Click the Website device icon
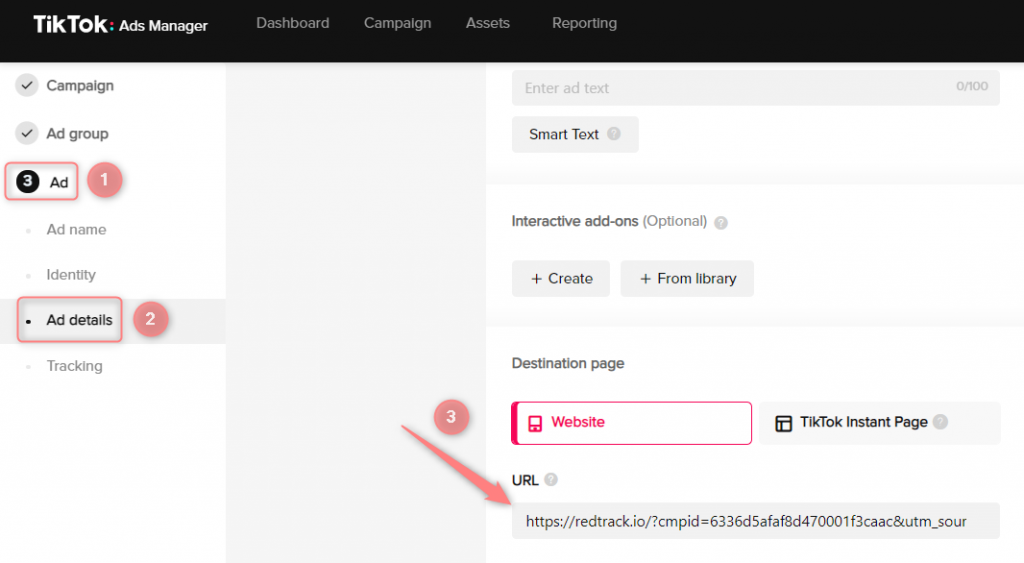 (535, 423)
